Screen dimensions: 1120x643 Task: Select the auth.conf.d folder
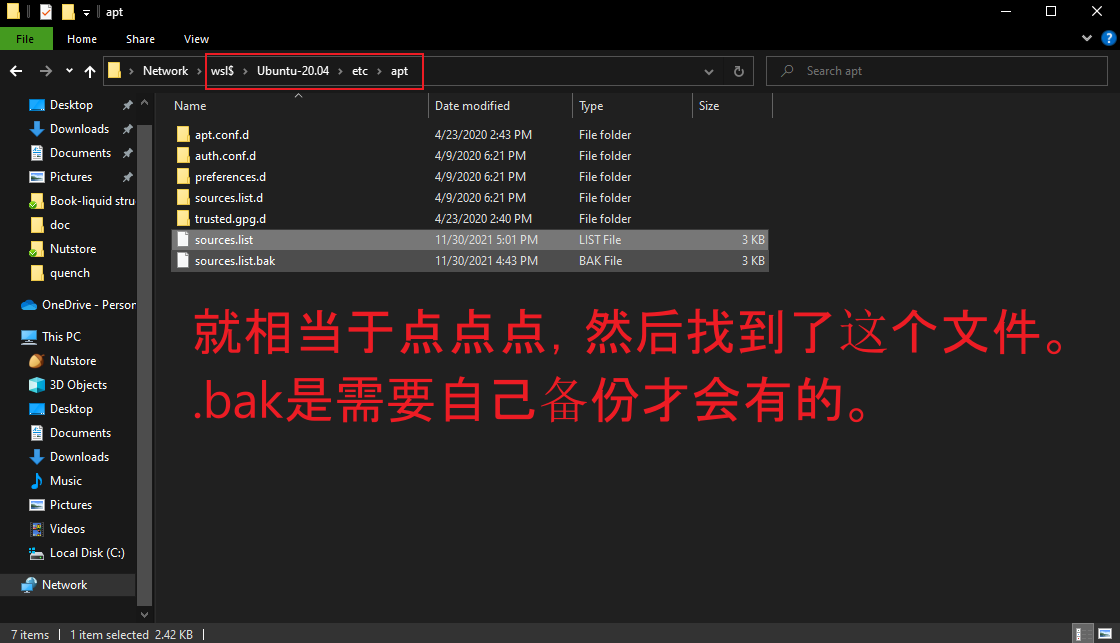(225, 156)
